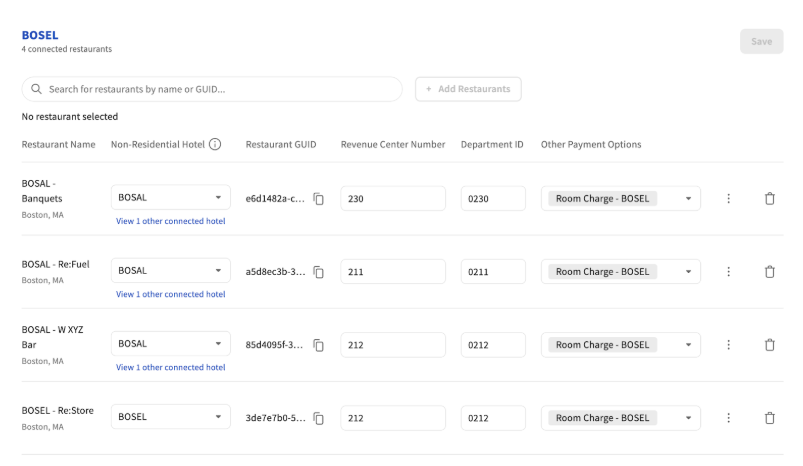Viewport: 803px width, 466px height.
Task: Delete the BOSAL - Banquets row
Action: pyautogui.click(x=770, y=199)
